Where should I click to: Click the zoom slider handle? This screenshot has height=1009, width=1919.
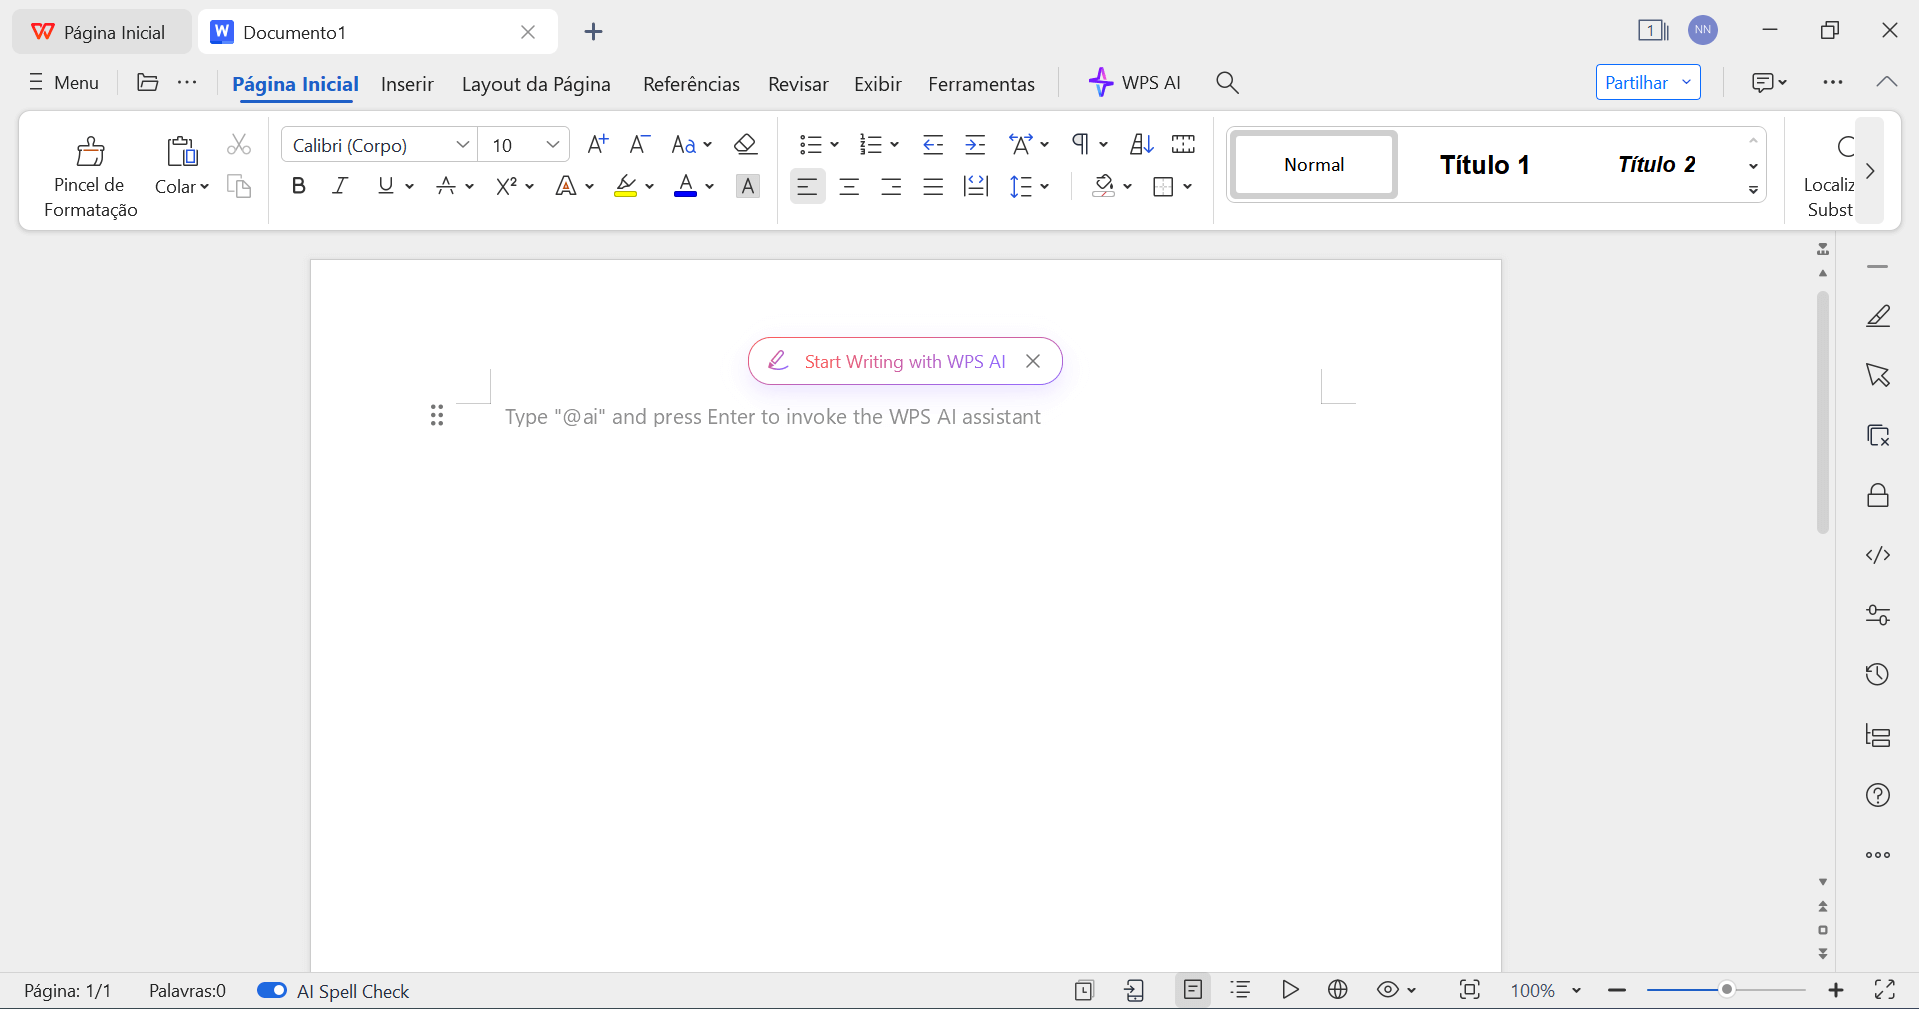point(1726,989)
